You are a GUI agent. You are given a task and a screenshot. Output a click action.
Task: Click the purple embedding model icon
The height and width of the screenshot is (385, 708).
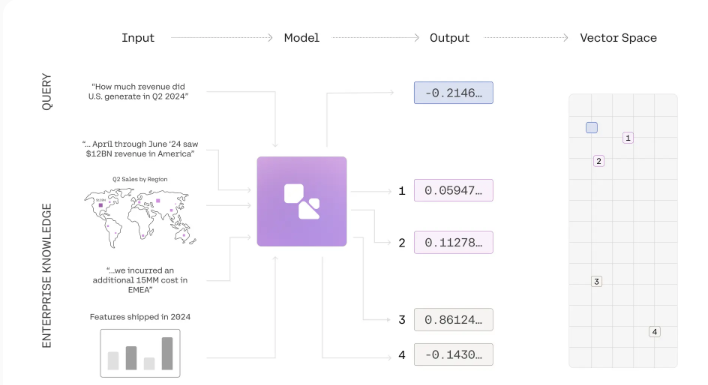coord(302,201)
